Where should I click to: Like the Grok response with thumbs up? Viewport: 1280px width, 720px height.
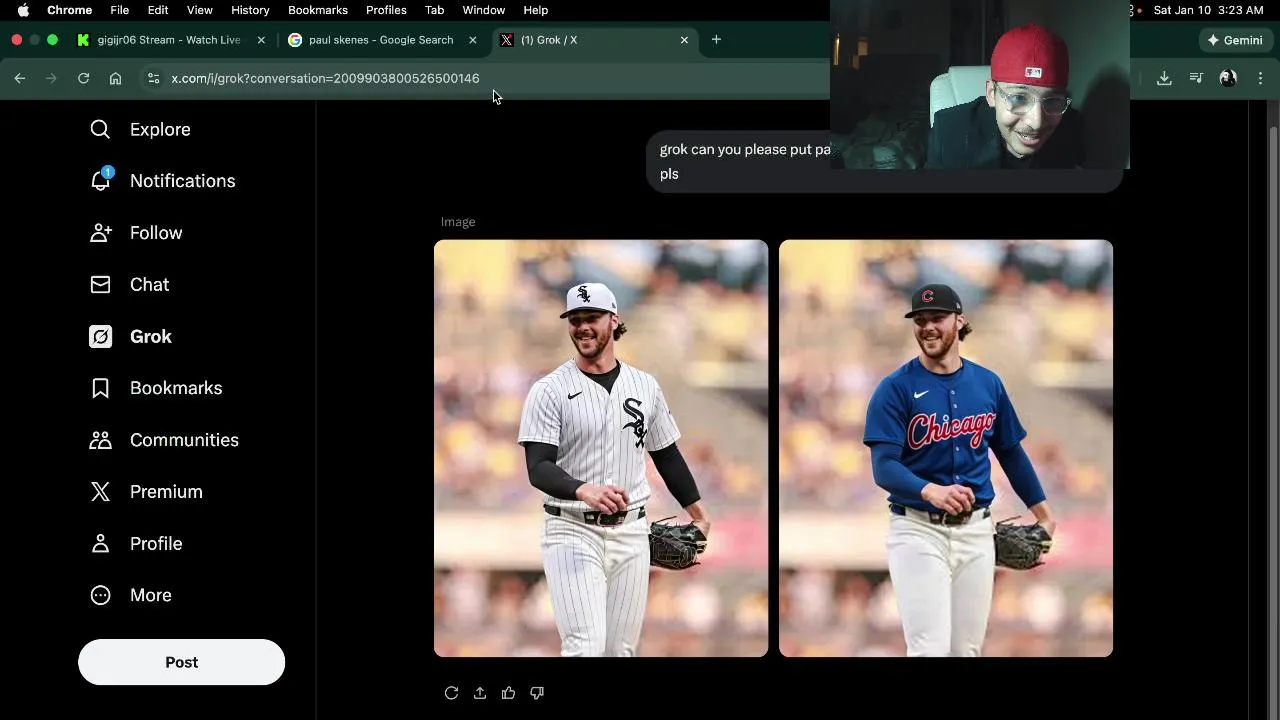508,693
